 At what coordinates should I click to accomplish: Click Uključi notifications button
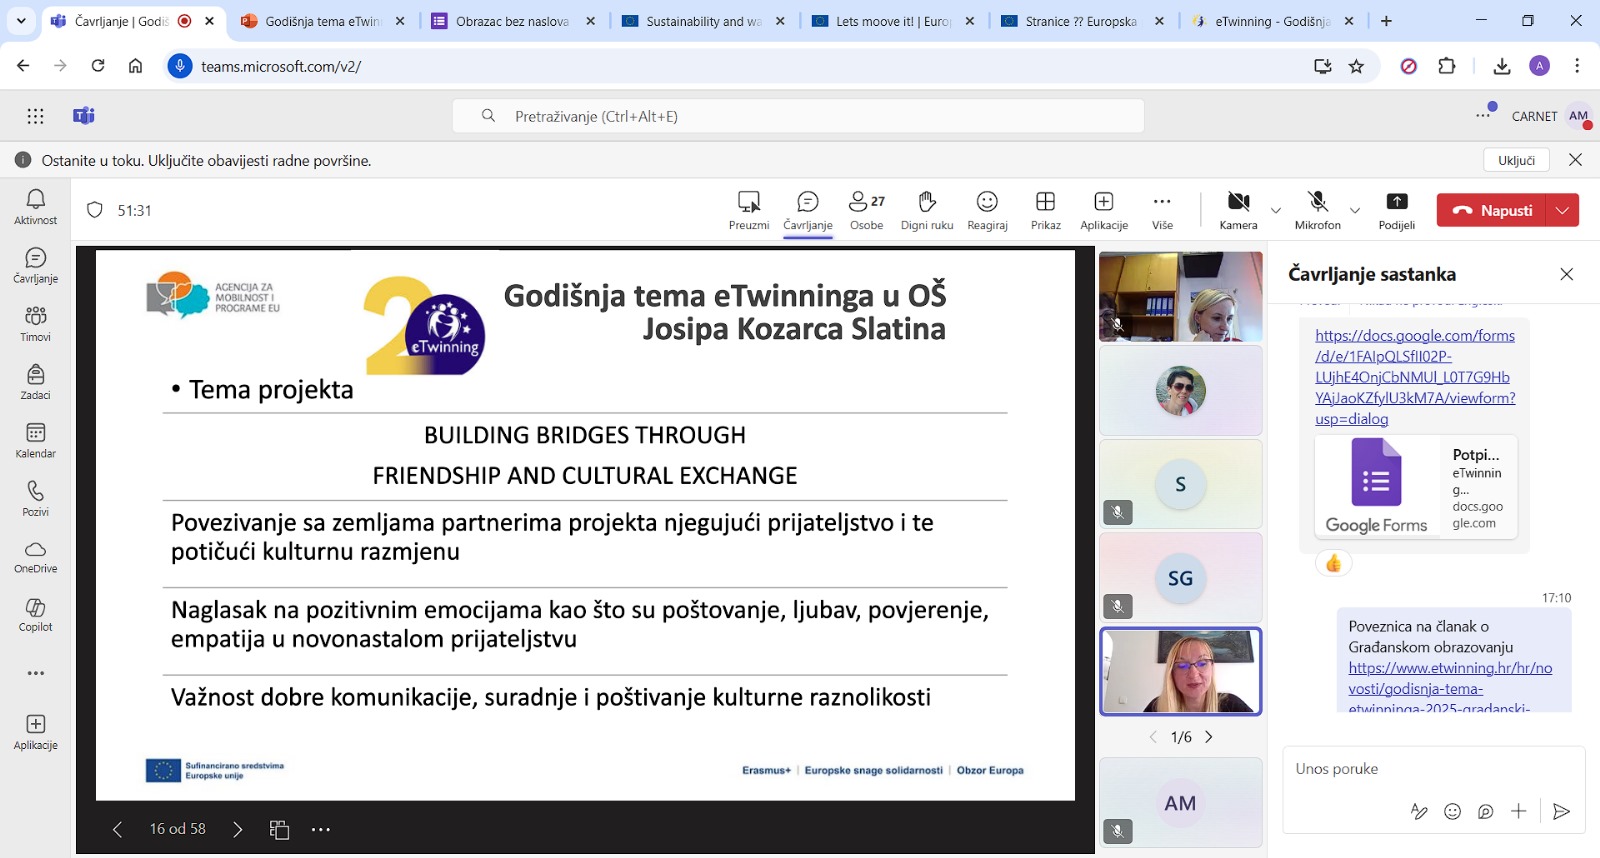[1516, 160]
